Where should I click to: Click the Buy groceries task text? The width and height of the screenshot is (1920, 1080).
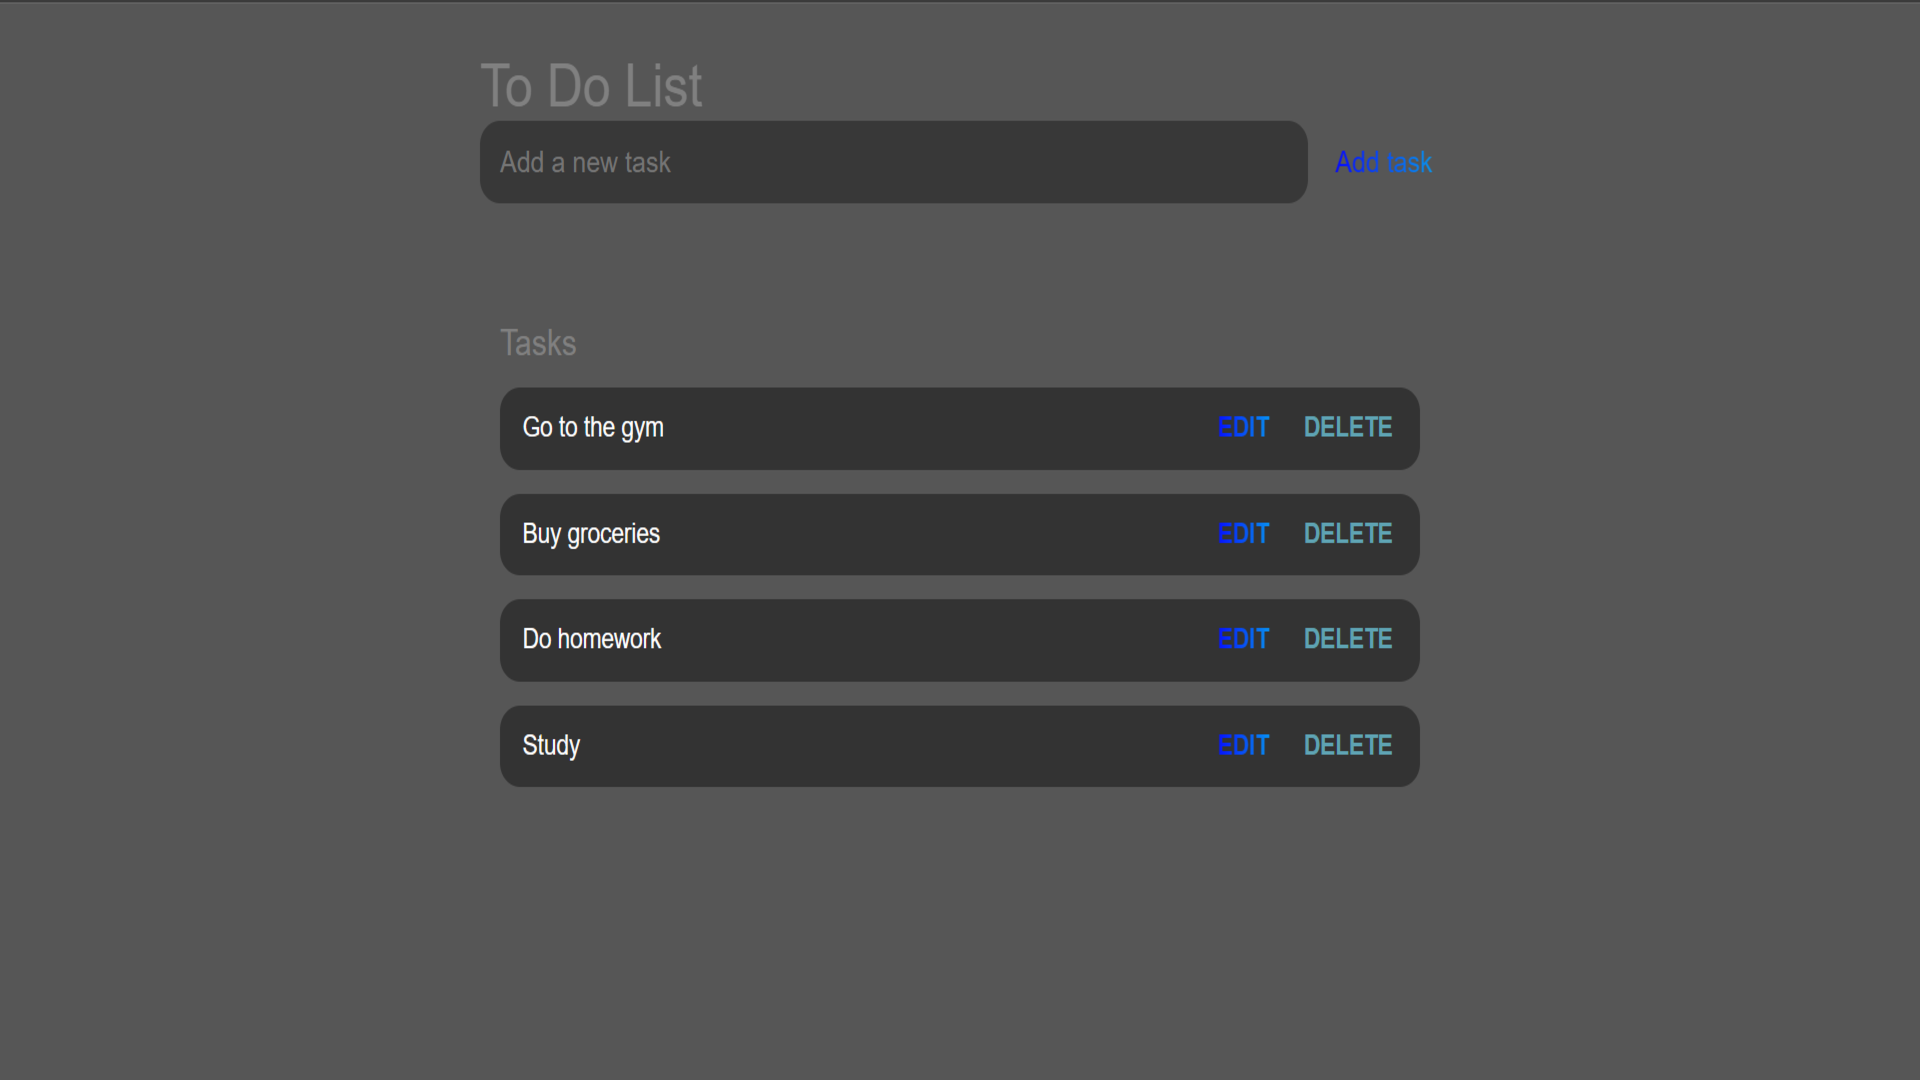590,534
